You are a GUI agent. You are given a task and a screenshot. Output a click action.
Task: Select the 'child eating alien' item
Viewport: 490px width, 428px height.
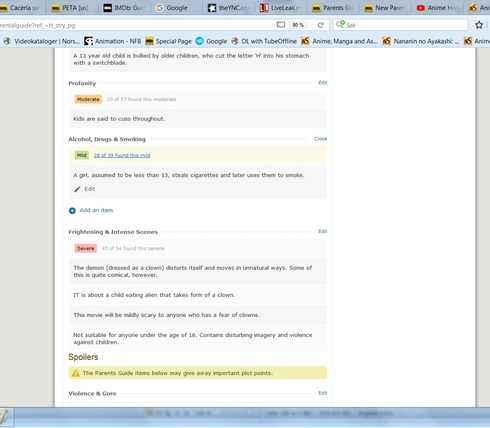click(x=198, y=295)
